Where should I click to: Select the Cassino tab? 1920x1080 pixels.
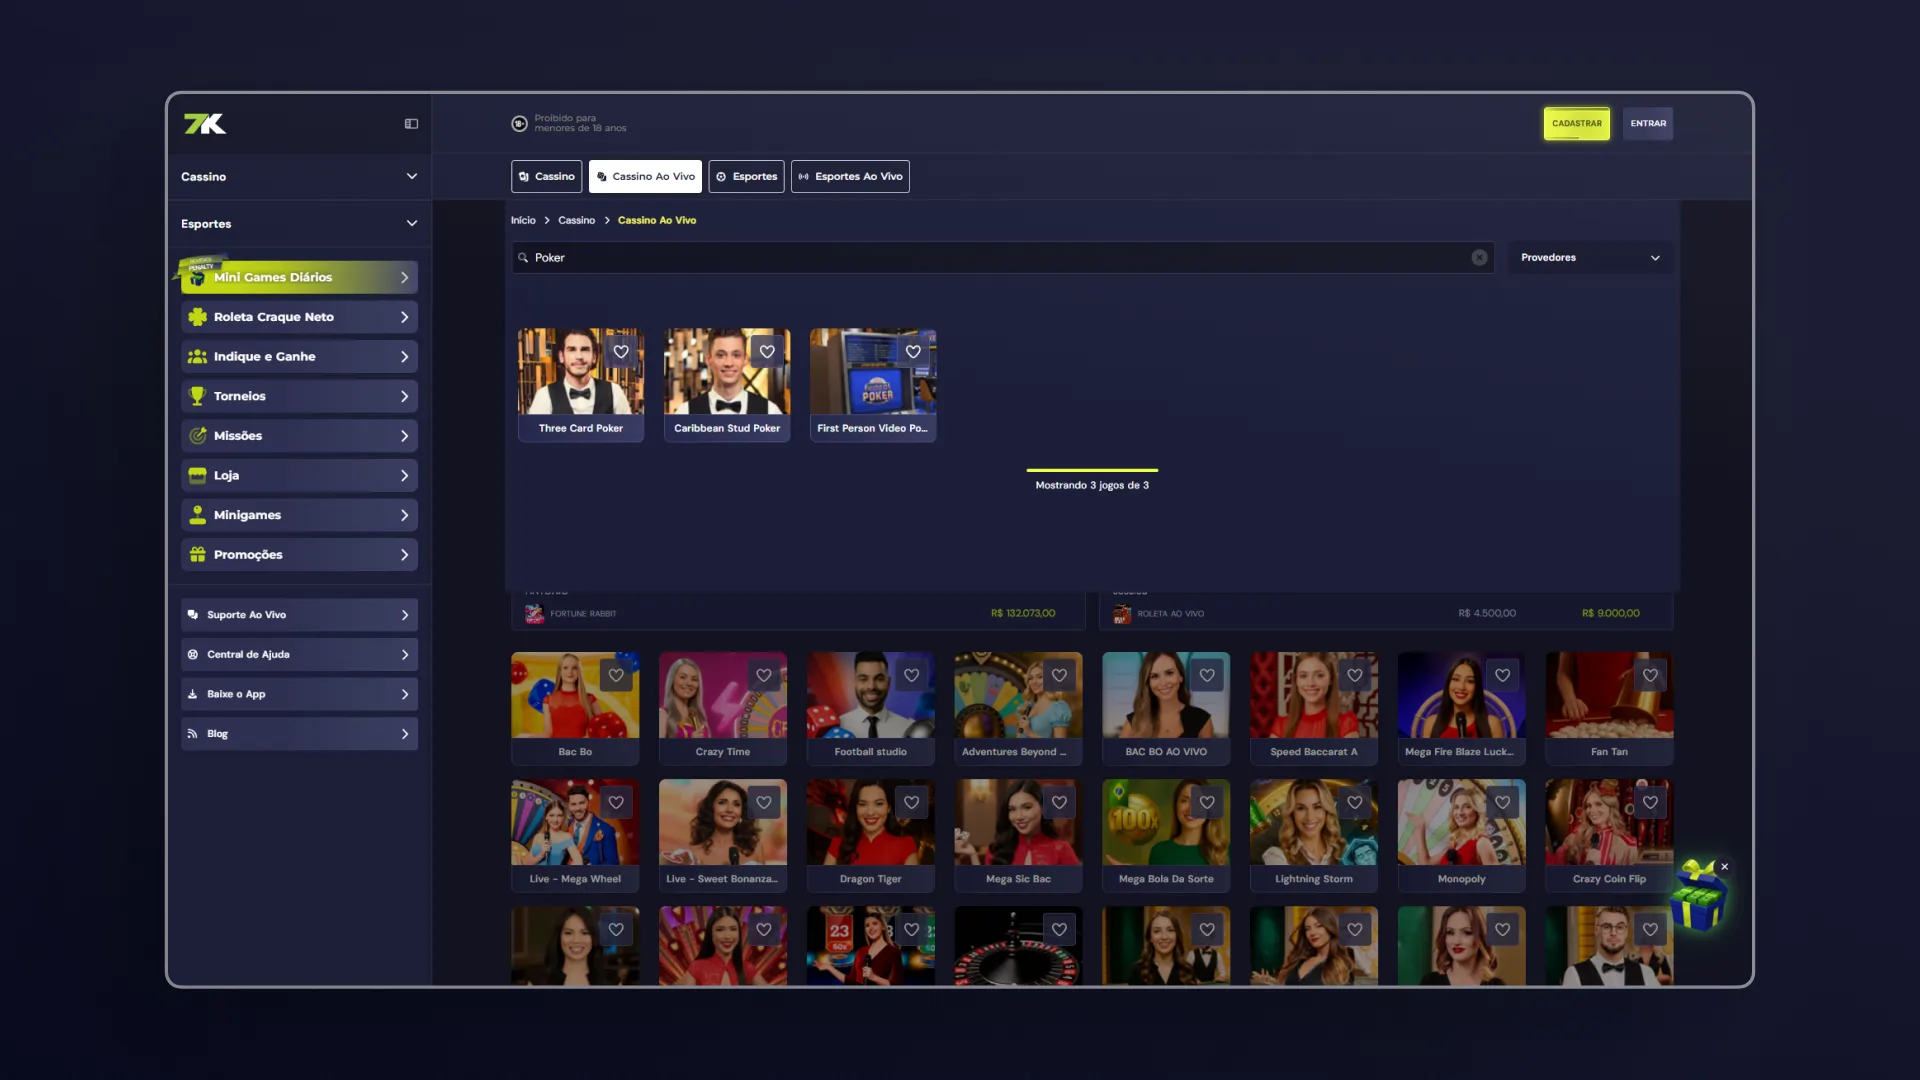tap(547, 177)
